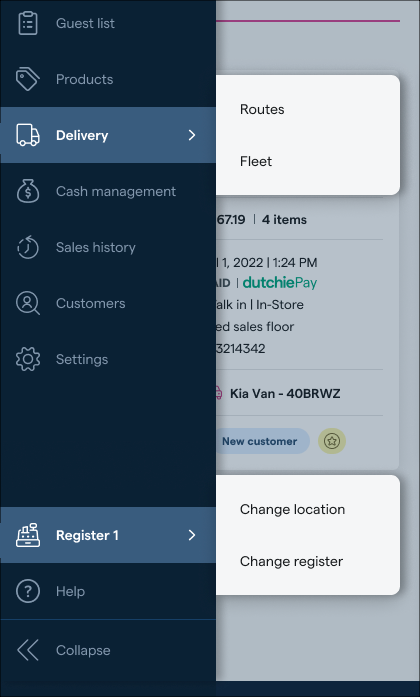Click the Guest list clipboard icon
This screenshot has width=420, height=697.
28,23
